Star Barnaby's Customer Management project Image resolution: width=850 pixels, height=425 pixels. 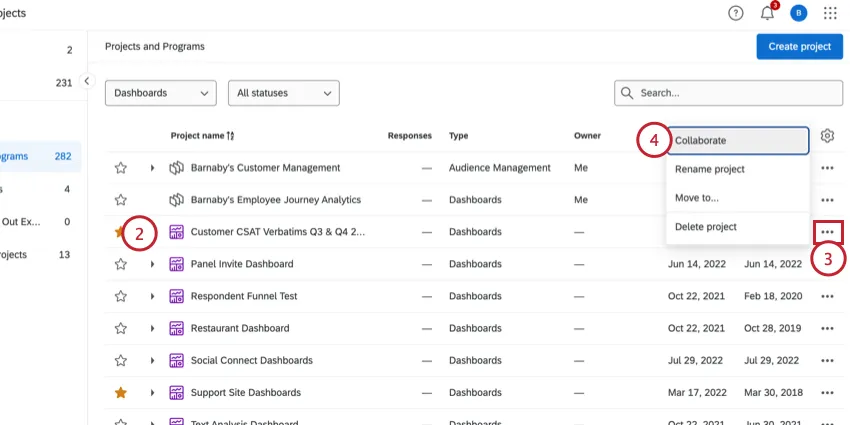121,168
